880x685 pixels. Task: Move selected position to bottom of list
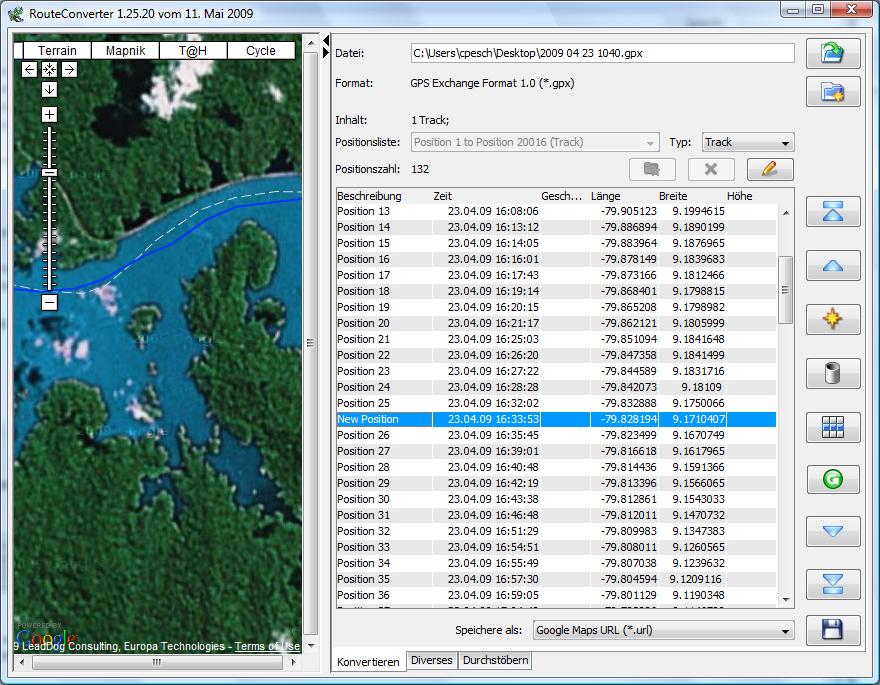pyautogui.click(x=833, y=585)
